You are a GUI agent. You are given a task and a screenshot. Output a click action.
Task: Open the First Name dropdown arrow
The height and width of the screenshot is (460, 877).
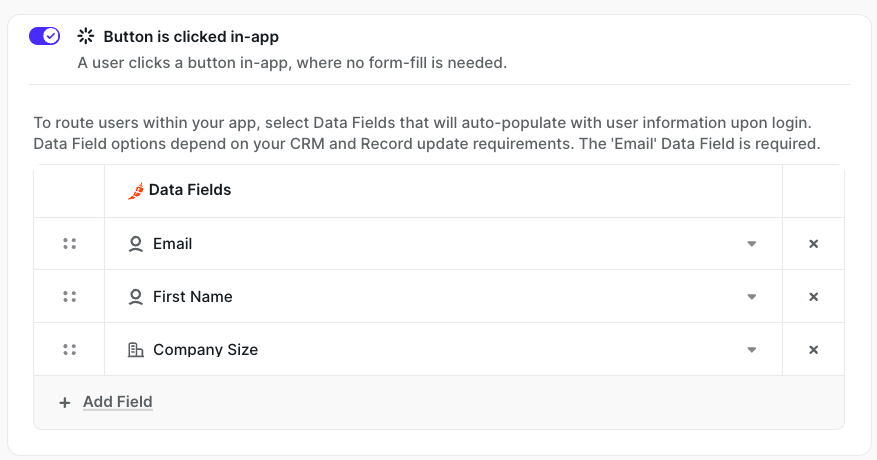[x=751, y=297]
